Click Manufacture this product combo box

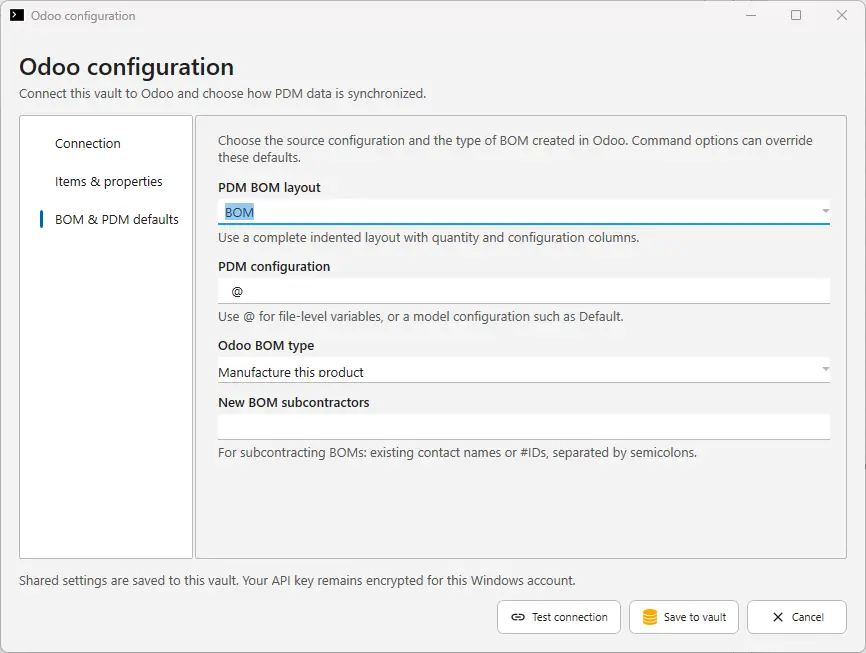click(x=524, y=370)
